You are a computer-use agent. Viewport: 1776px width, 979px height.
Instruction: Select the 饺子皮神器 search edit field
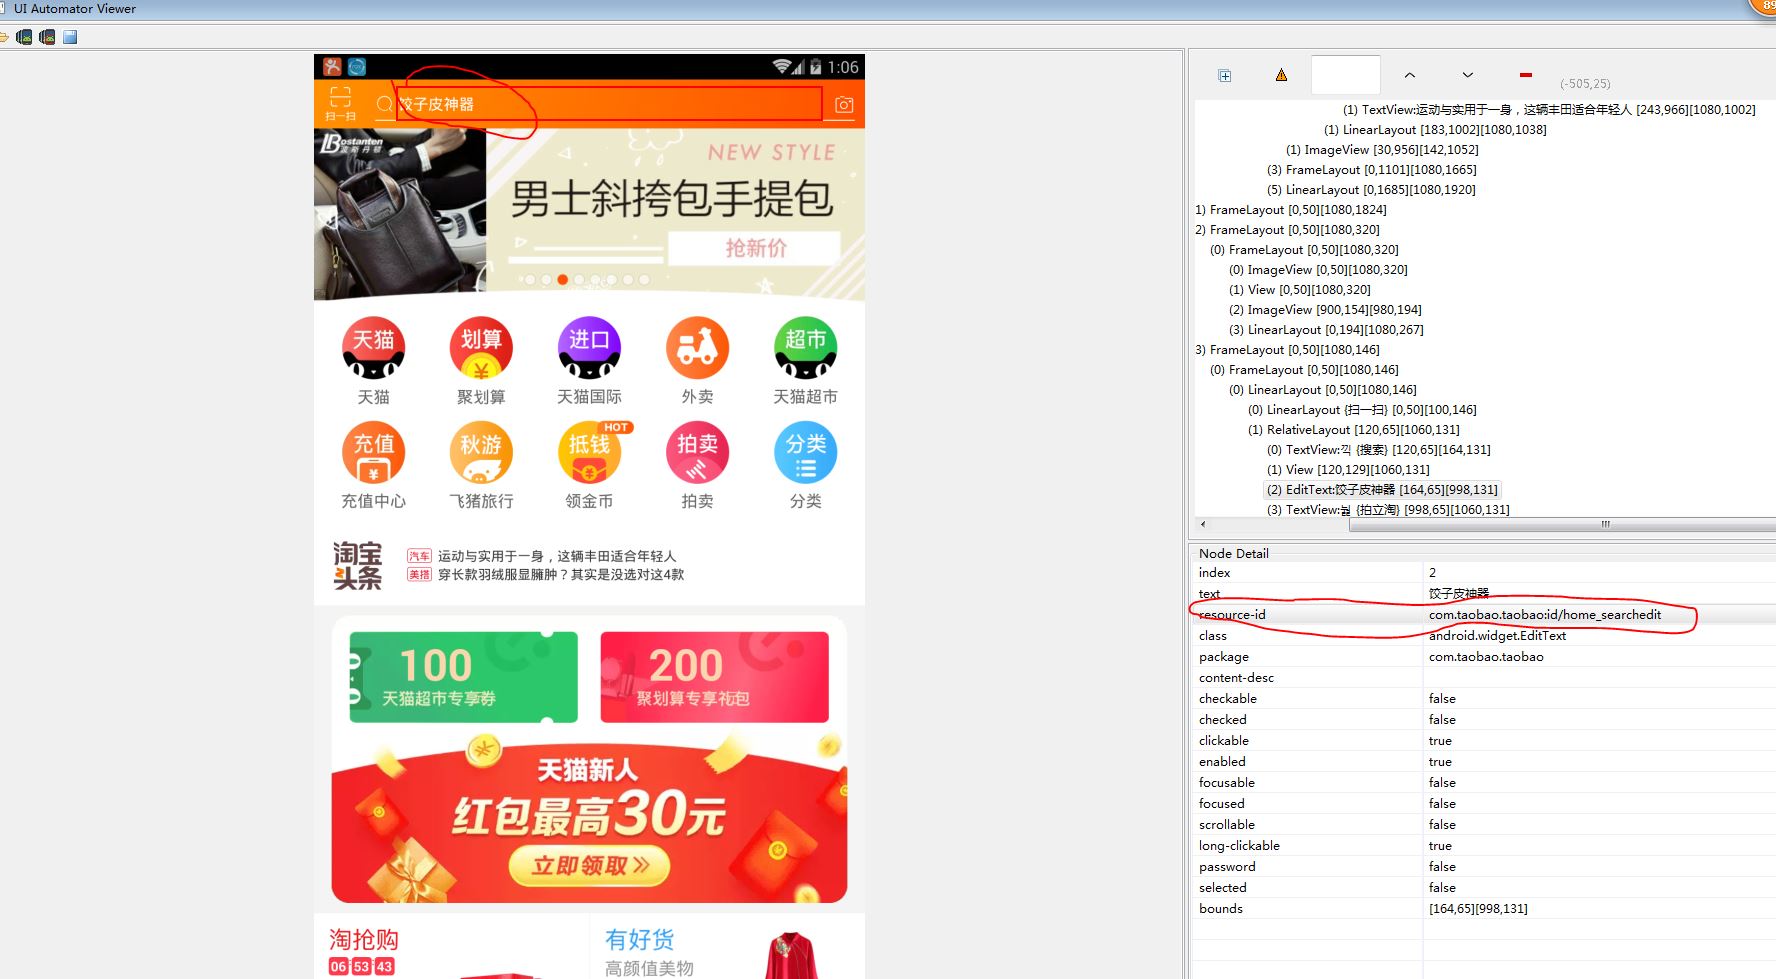[x=609, y=104]
